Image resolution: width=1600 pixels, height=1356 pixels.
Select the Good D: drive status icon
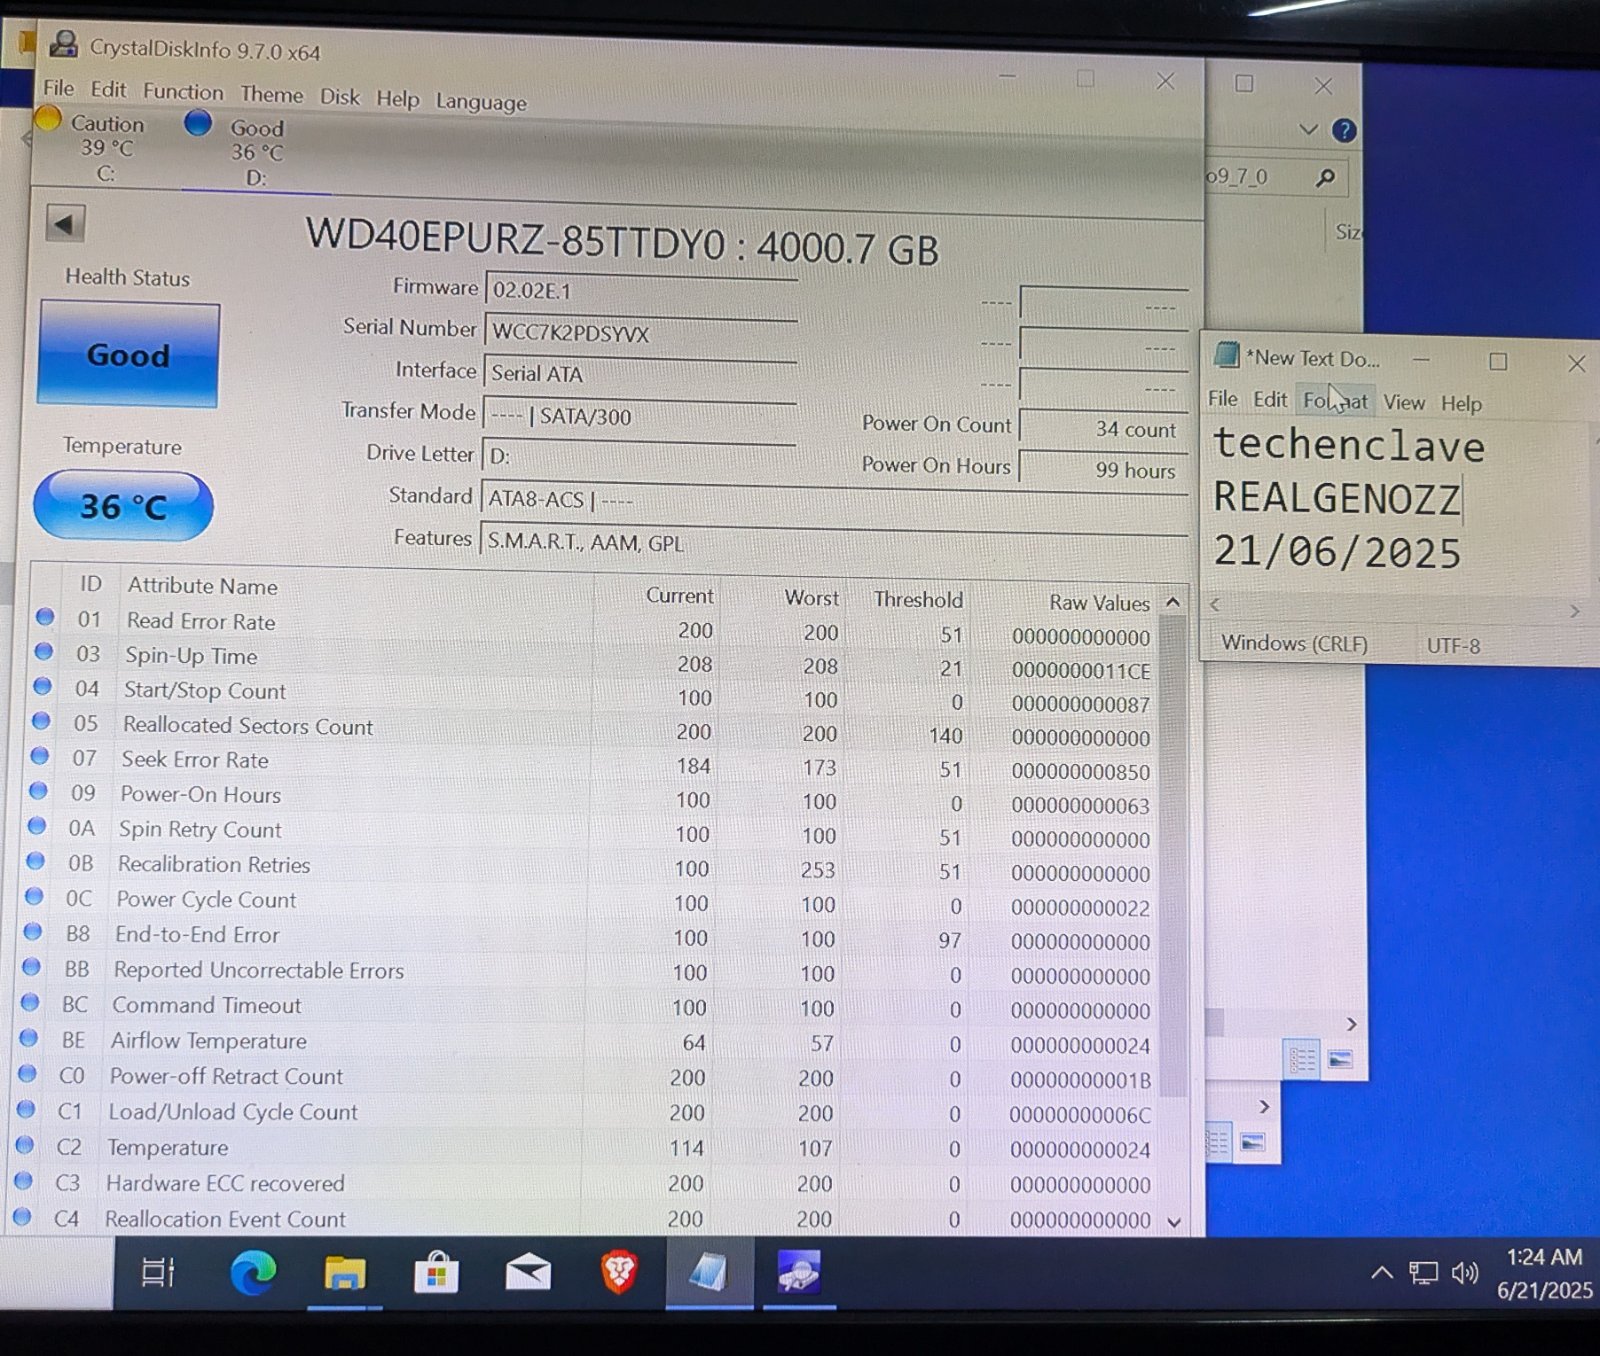[x=198, y=124]
